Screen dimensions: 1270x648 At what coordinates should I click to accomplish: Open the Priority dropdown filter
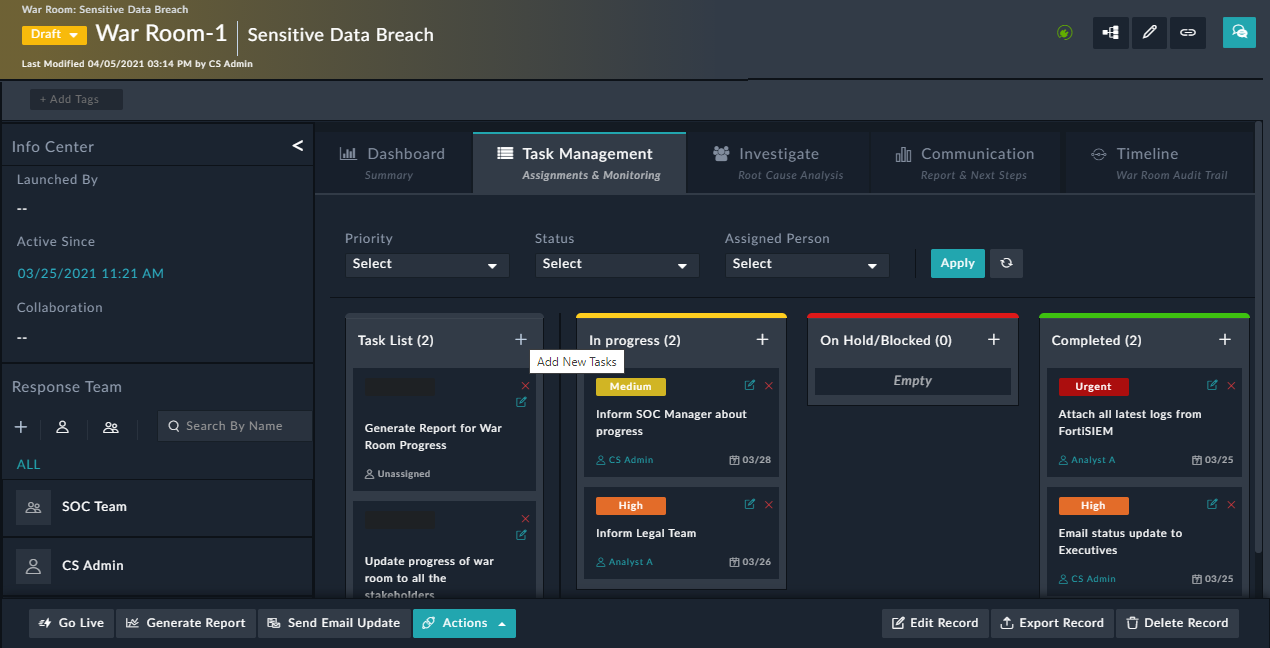pyautogui.click(x=426, y=264)
